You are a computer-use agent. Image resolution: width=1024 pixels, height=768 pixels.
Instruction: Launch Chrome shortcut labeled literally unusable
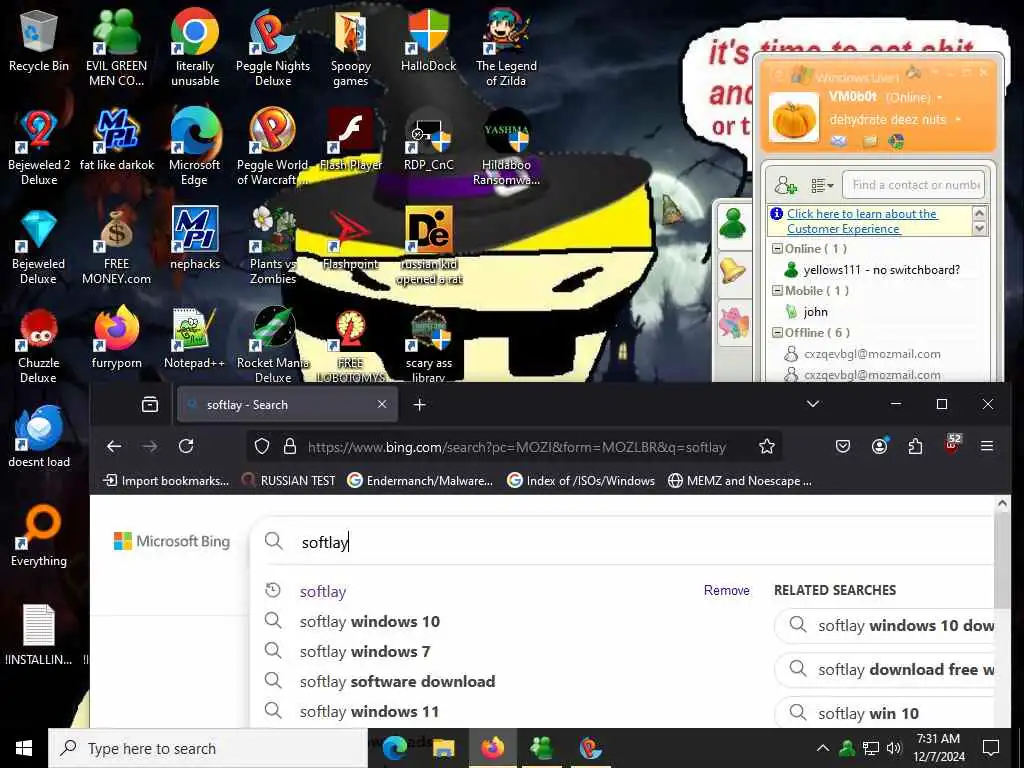click(195, 47)
